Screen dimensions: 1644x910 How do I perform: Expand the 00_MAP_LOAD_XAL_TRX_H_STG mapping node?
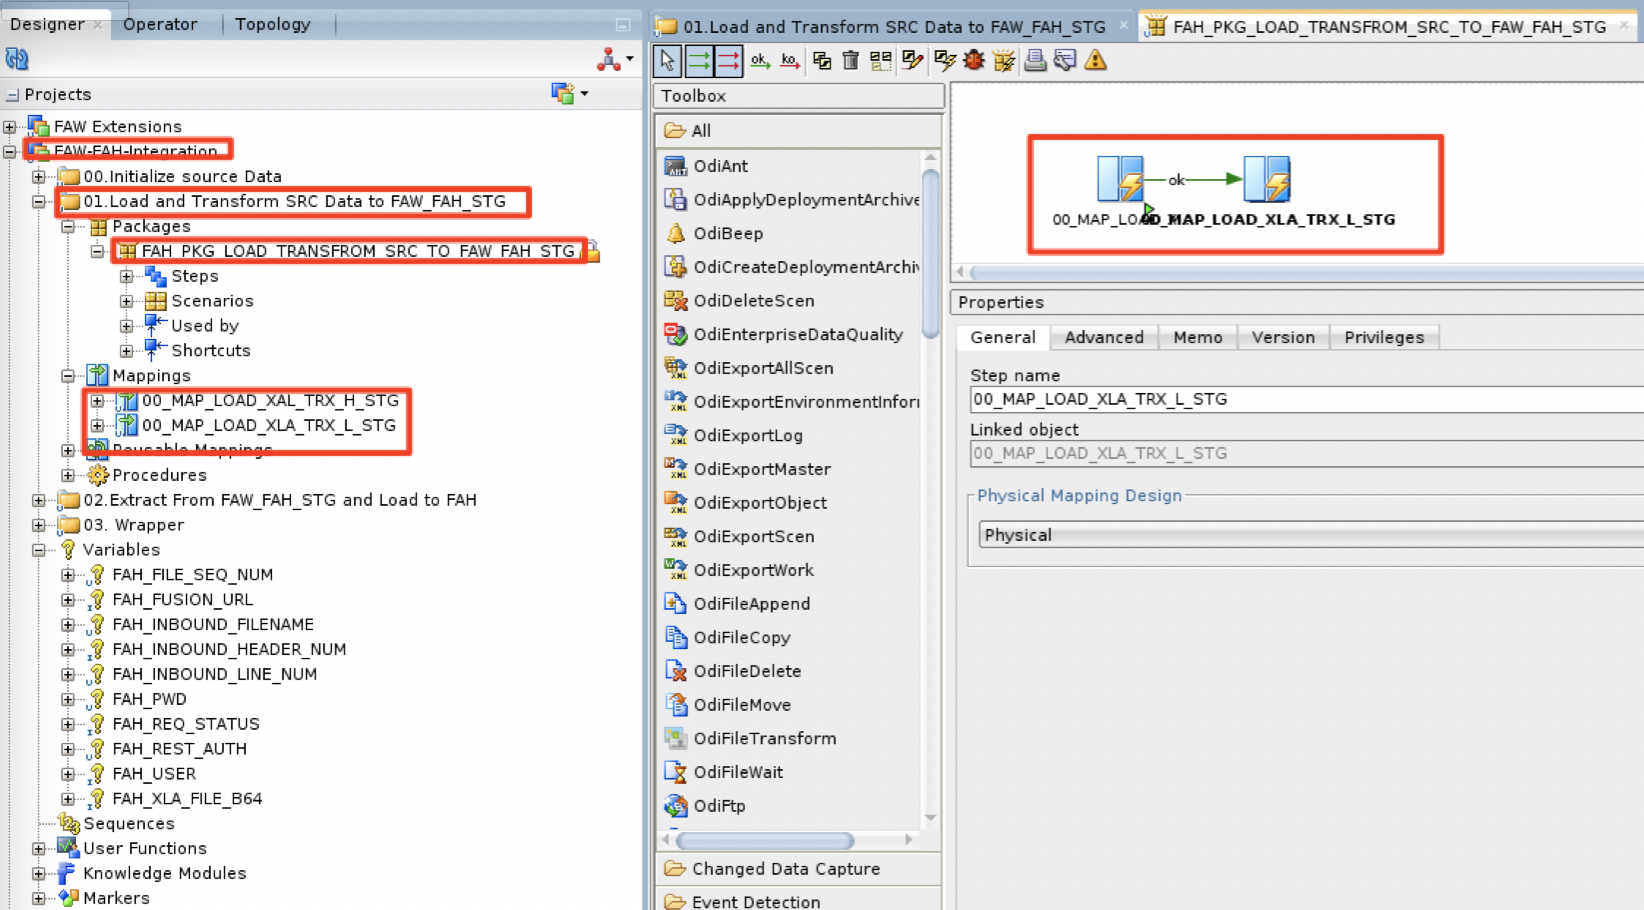tap(98, 401)
